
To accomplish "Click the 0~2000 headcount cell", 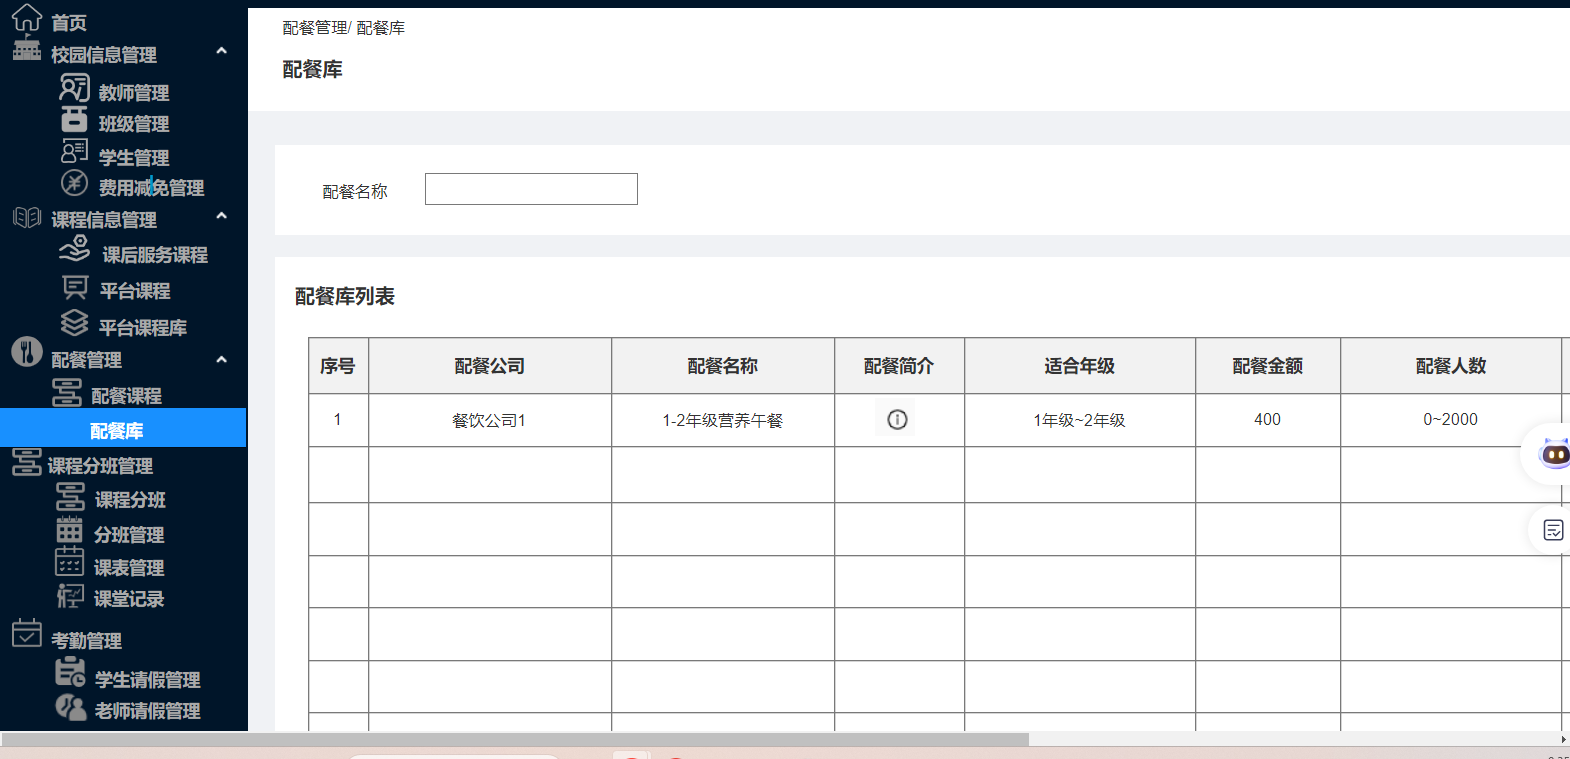I will click(1451, 420).
